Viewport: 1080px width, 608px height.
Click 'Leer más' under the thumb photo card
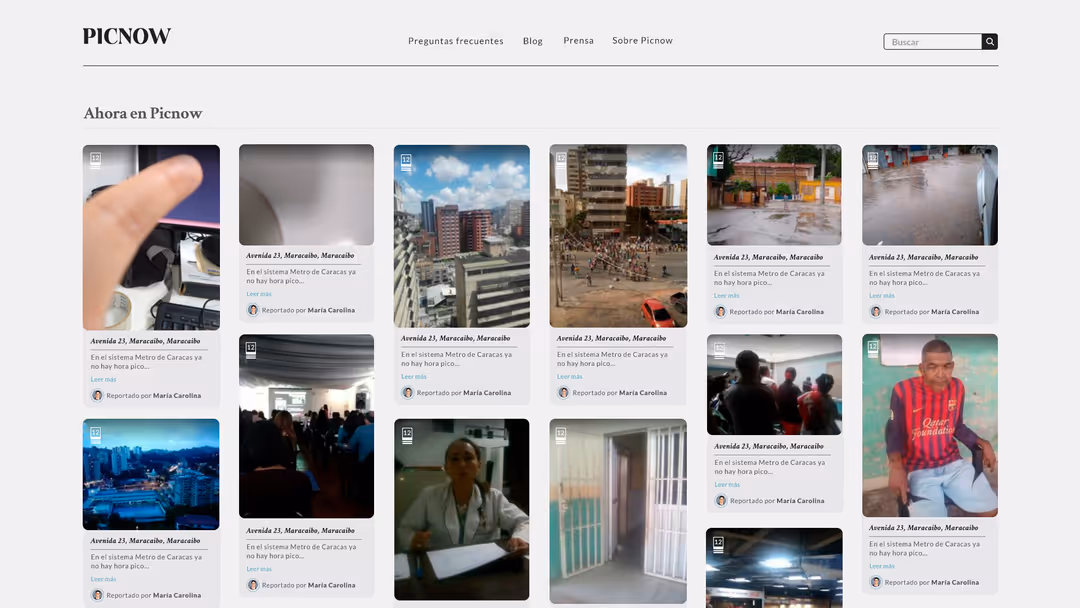point(103,379)
